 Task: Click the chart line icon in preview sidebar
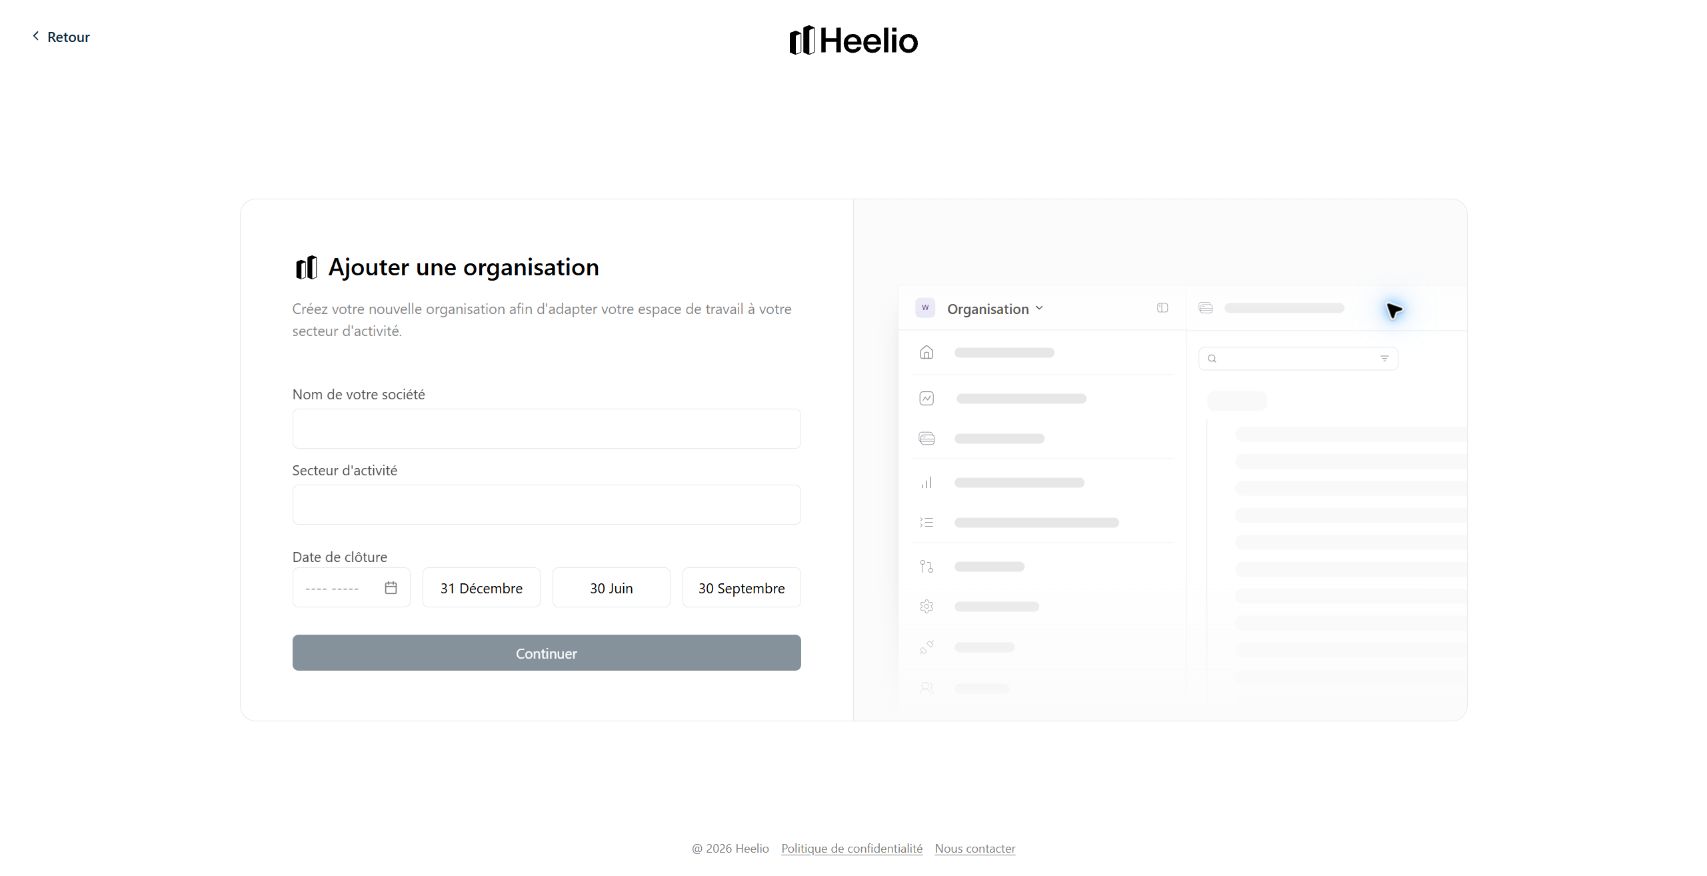click(x=927, y=398)
